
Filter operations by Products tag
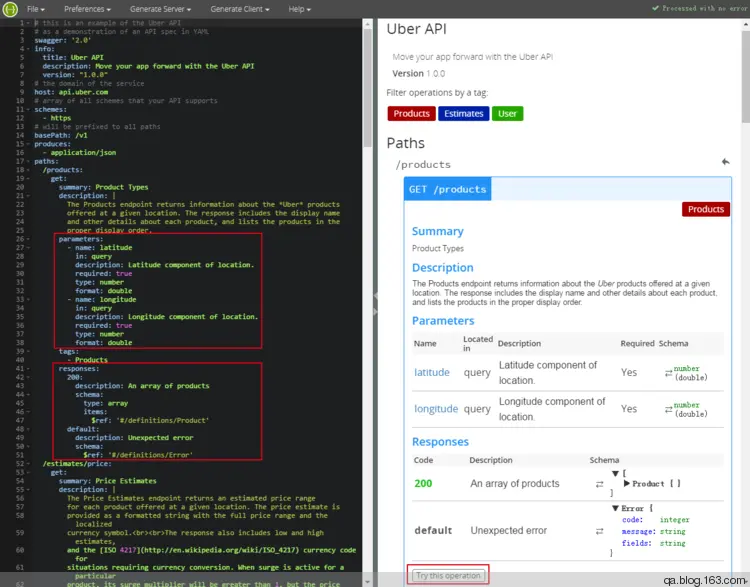[411, 113]
